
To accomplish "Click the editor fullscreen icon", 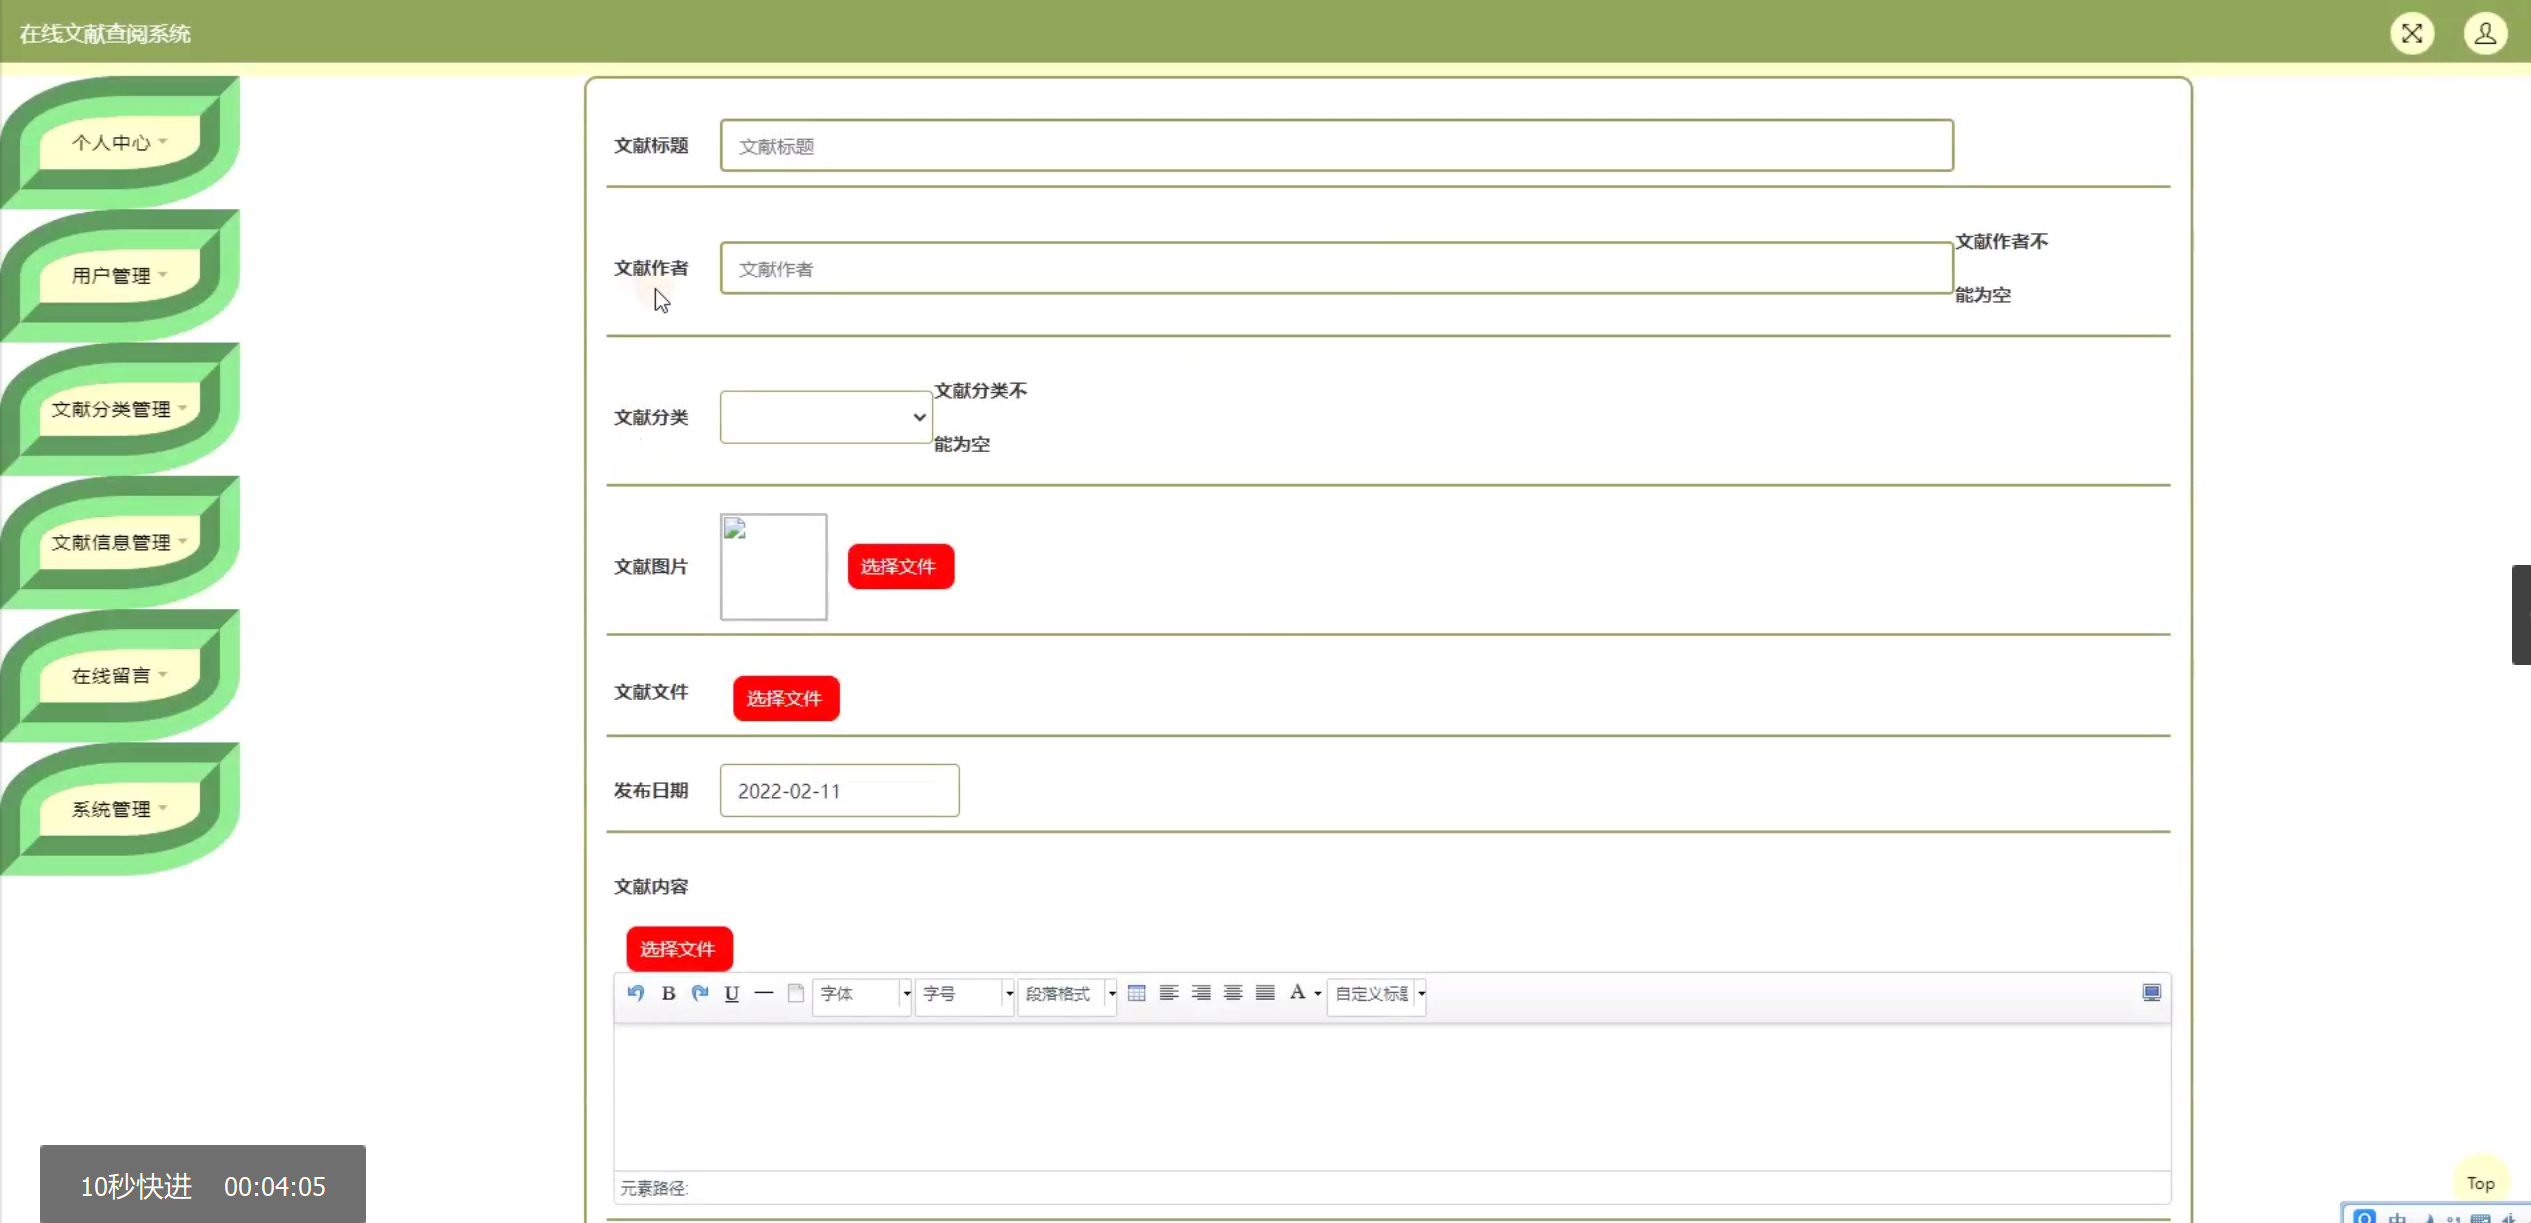I will pos(2151,993).
